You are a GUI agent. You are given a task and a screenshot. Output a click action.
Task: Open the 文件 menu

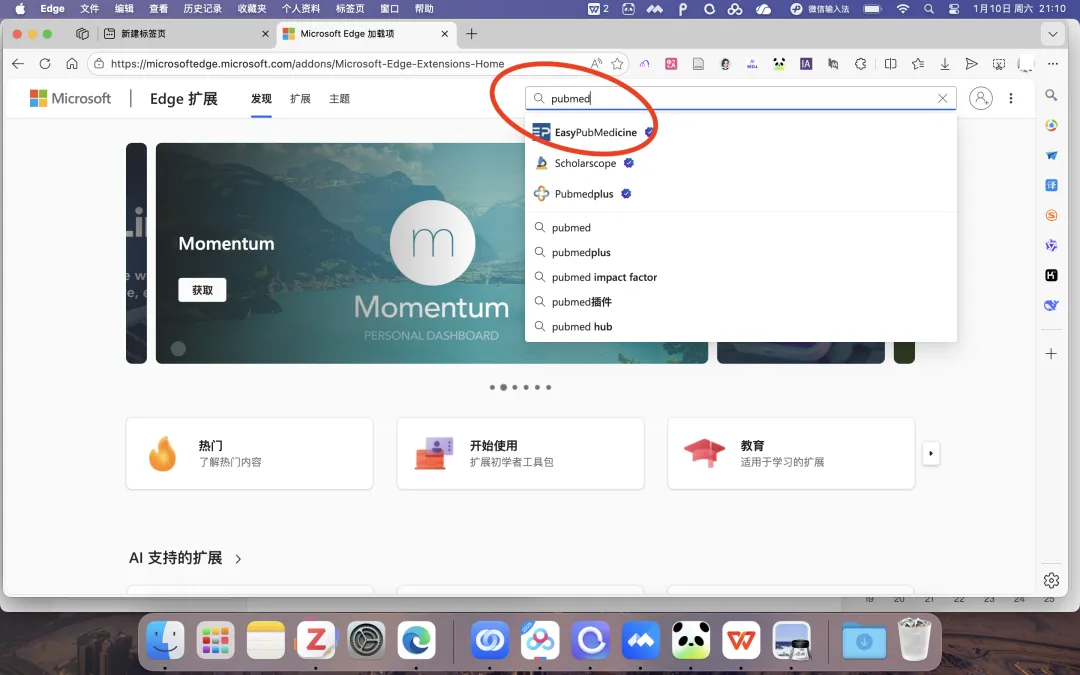tap(90, 8)
